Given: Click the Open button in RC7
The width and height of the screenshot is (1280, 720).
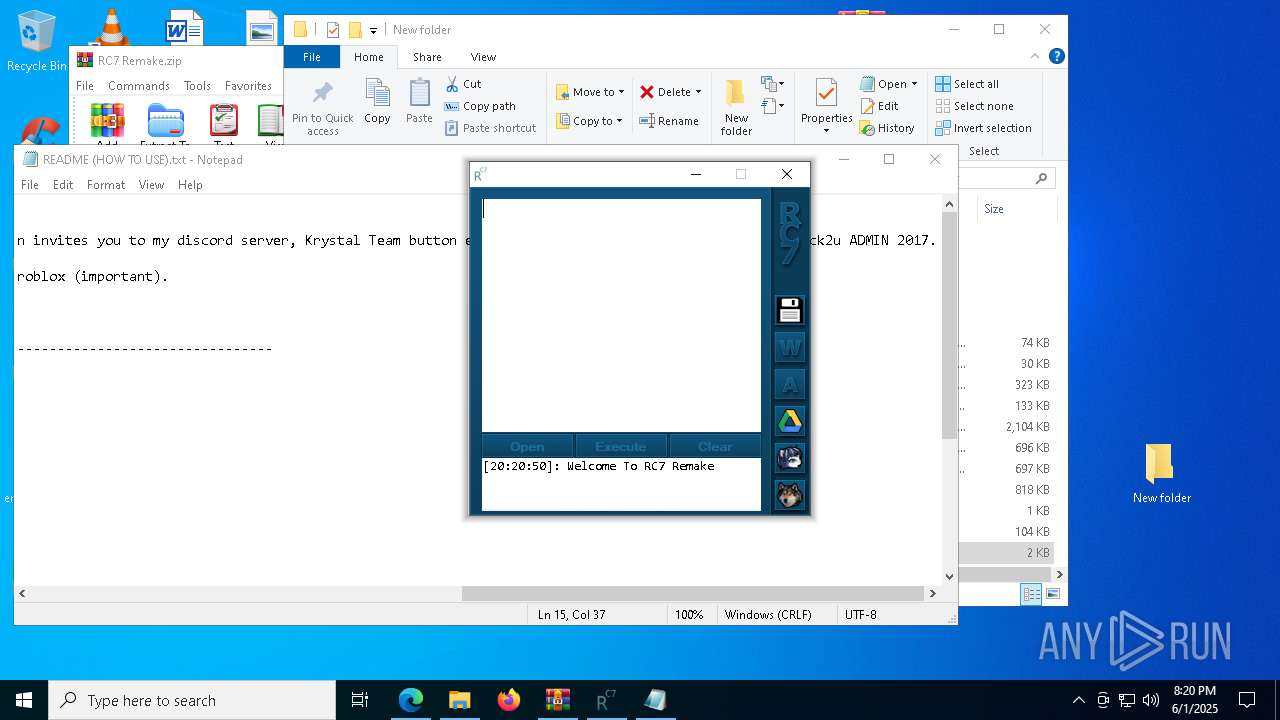Looking at the screenshot, I should click(x=527, y=446).
